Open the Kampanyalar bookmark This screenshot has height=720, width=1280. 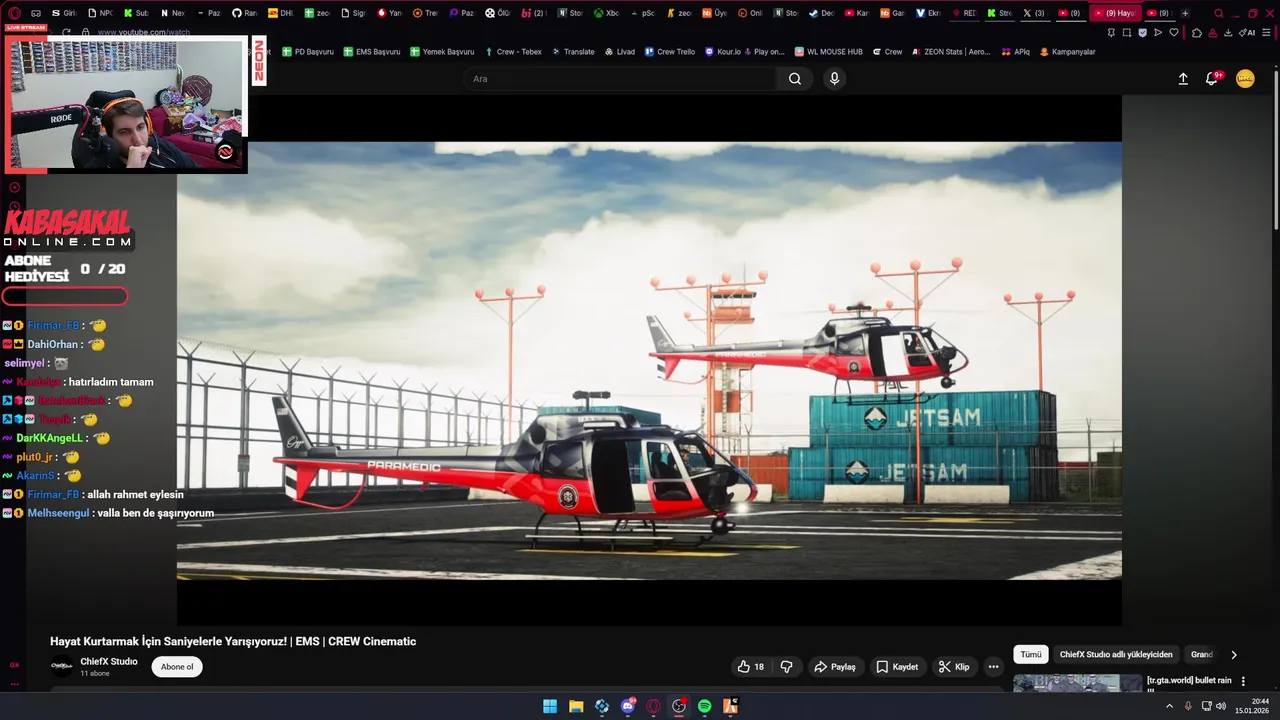tap(1068, 52)
